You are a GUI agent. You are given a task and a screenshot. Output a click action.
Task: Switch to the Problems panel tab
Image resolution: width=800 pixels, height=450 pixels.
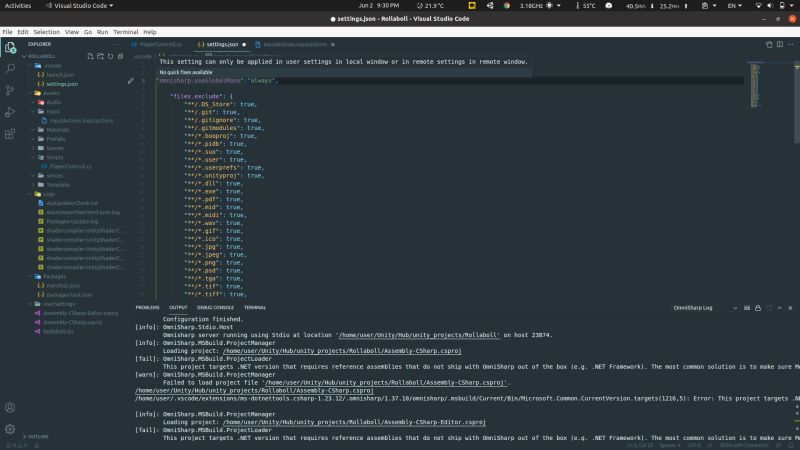point(147,308)
